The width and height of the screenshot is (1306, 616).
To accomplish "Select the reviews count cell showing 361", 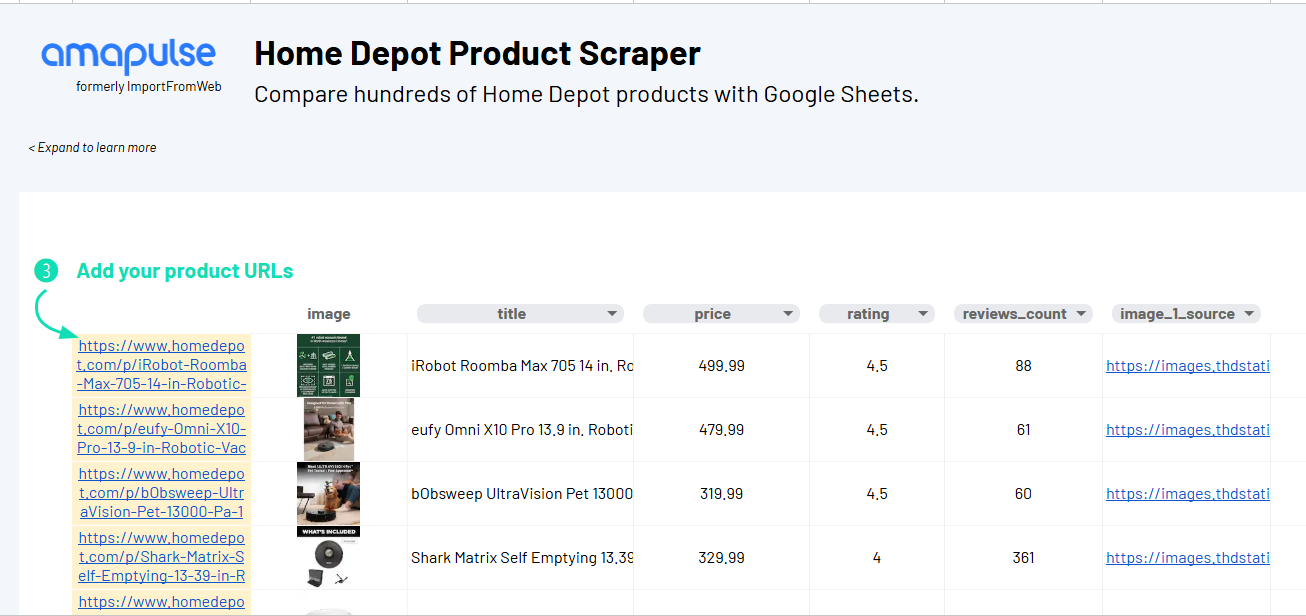I will tap(1023, 558).
